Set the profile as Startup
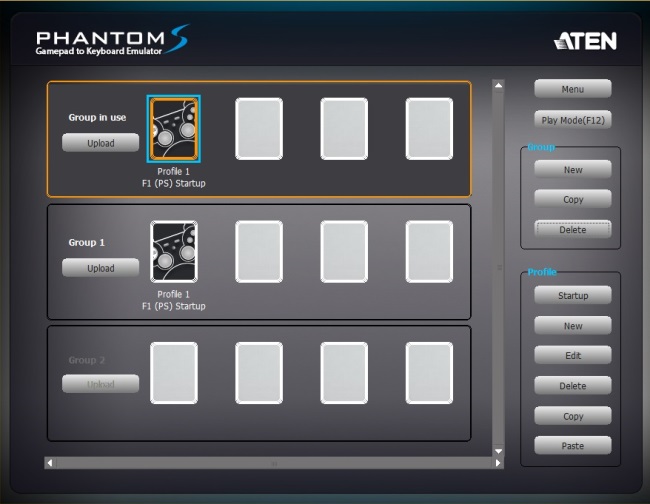The image size is (650, 504). click(x=572, y=295)
